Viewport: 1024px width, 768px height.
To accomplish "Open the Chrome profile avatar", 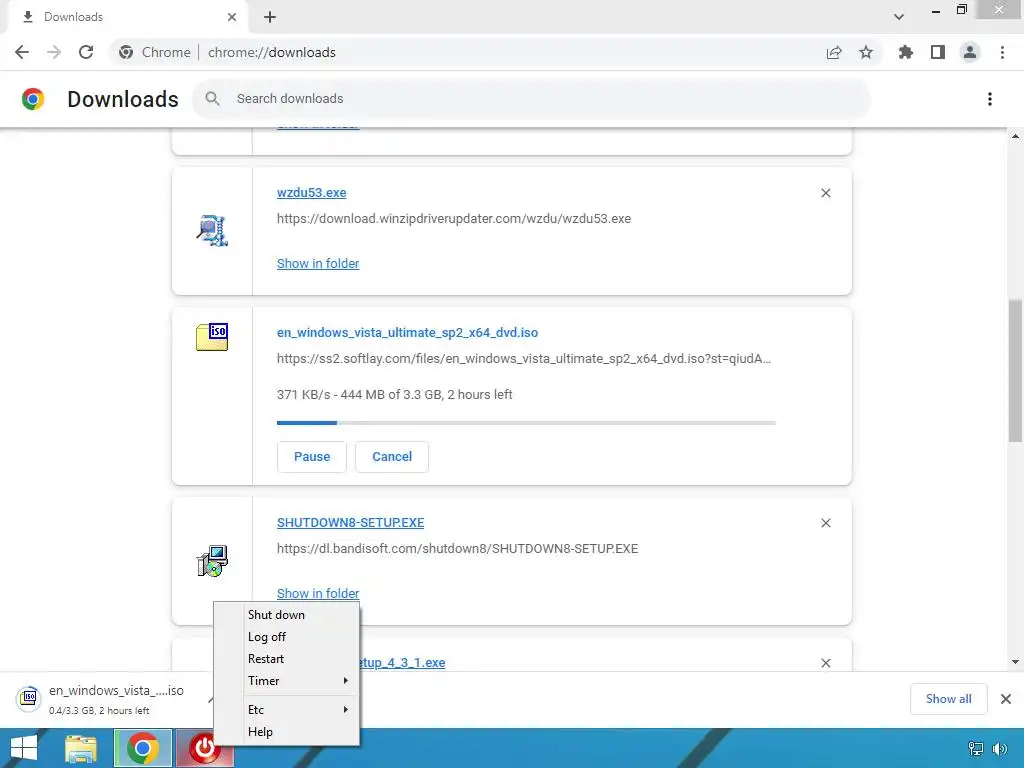I will click(970, 52).
